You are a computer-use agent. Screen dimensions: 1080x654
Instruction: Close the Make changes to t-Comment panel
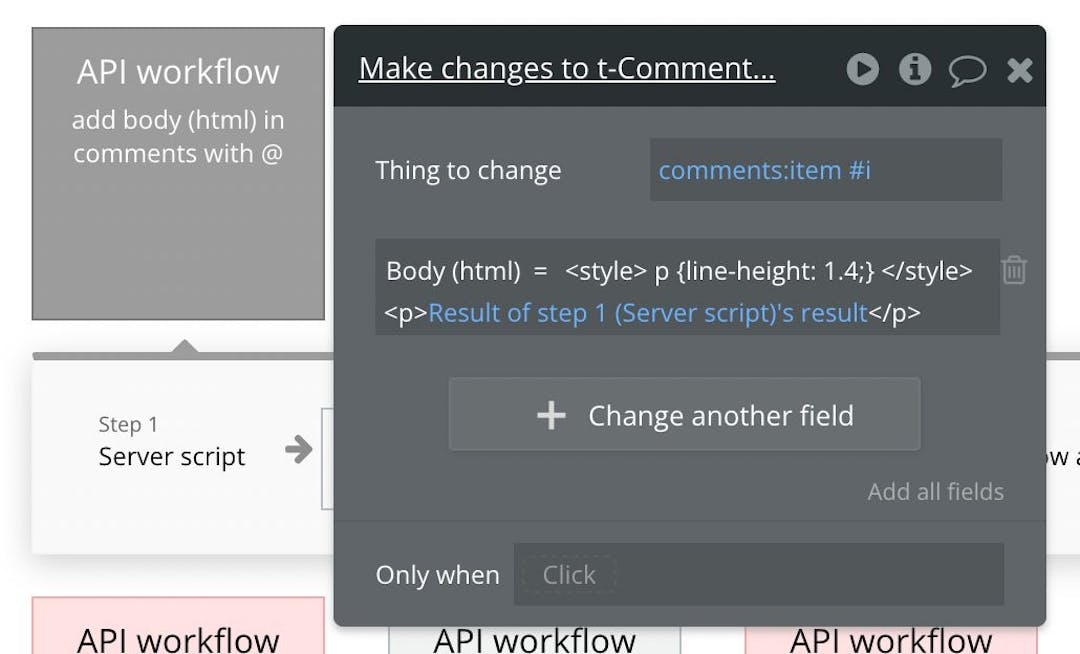tap(1019, 70)
